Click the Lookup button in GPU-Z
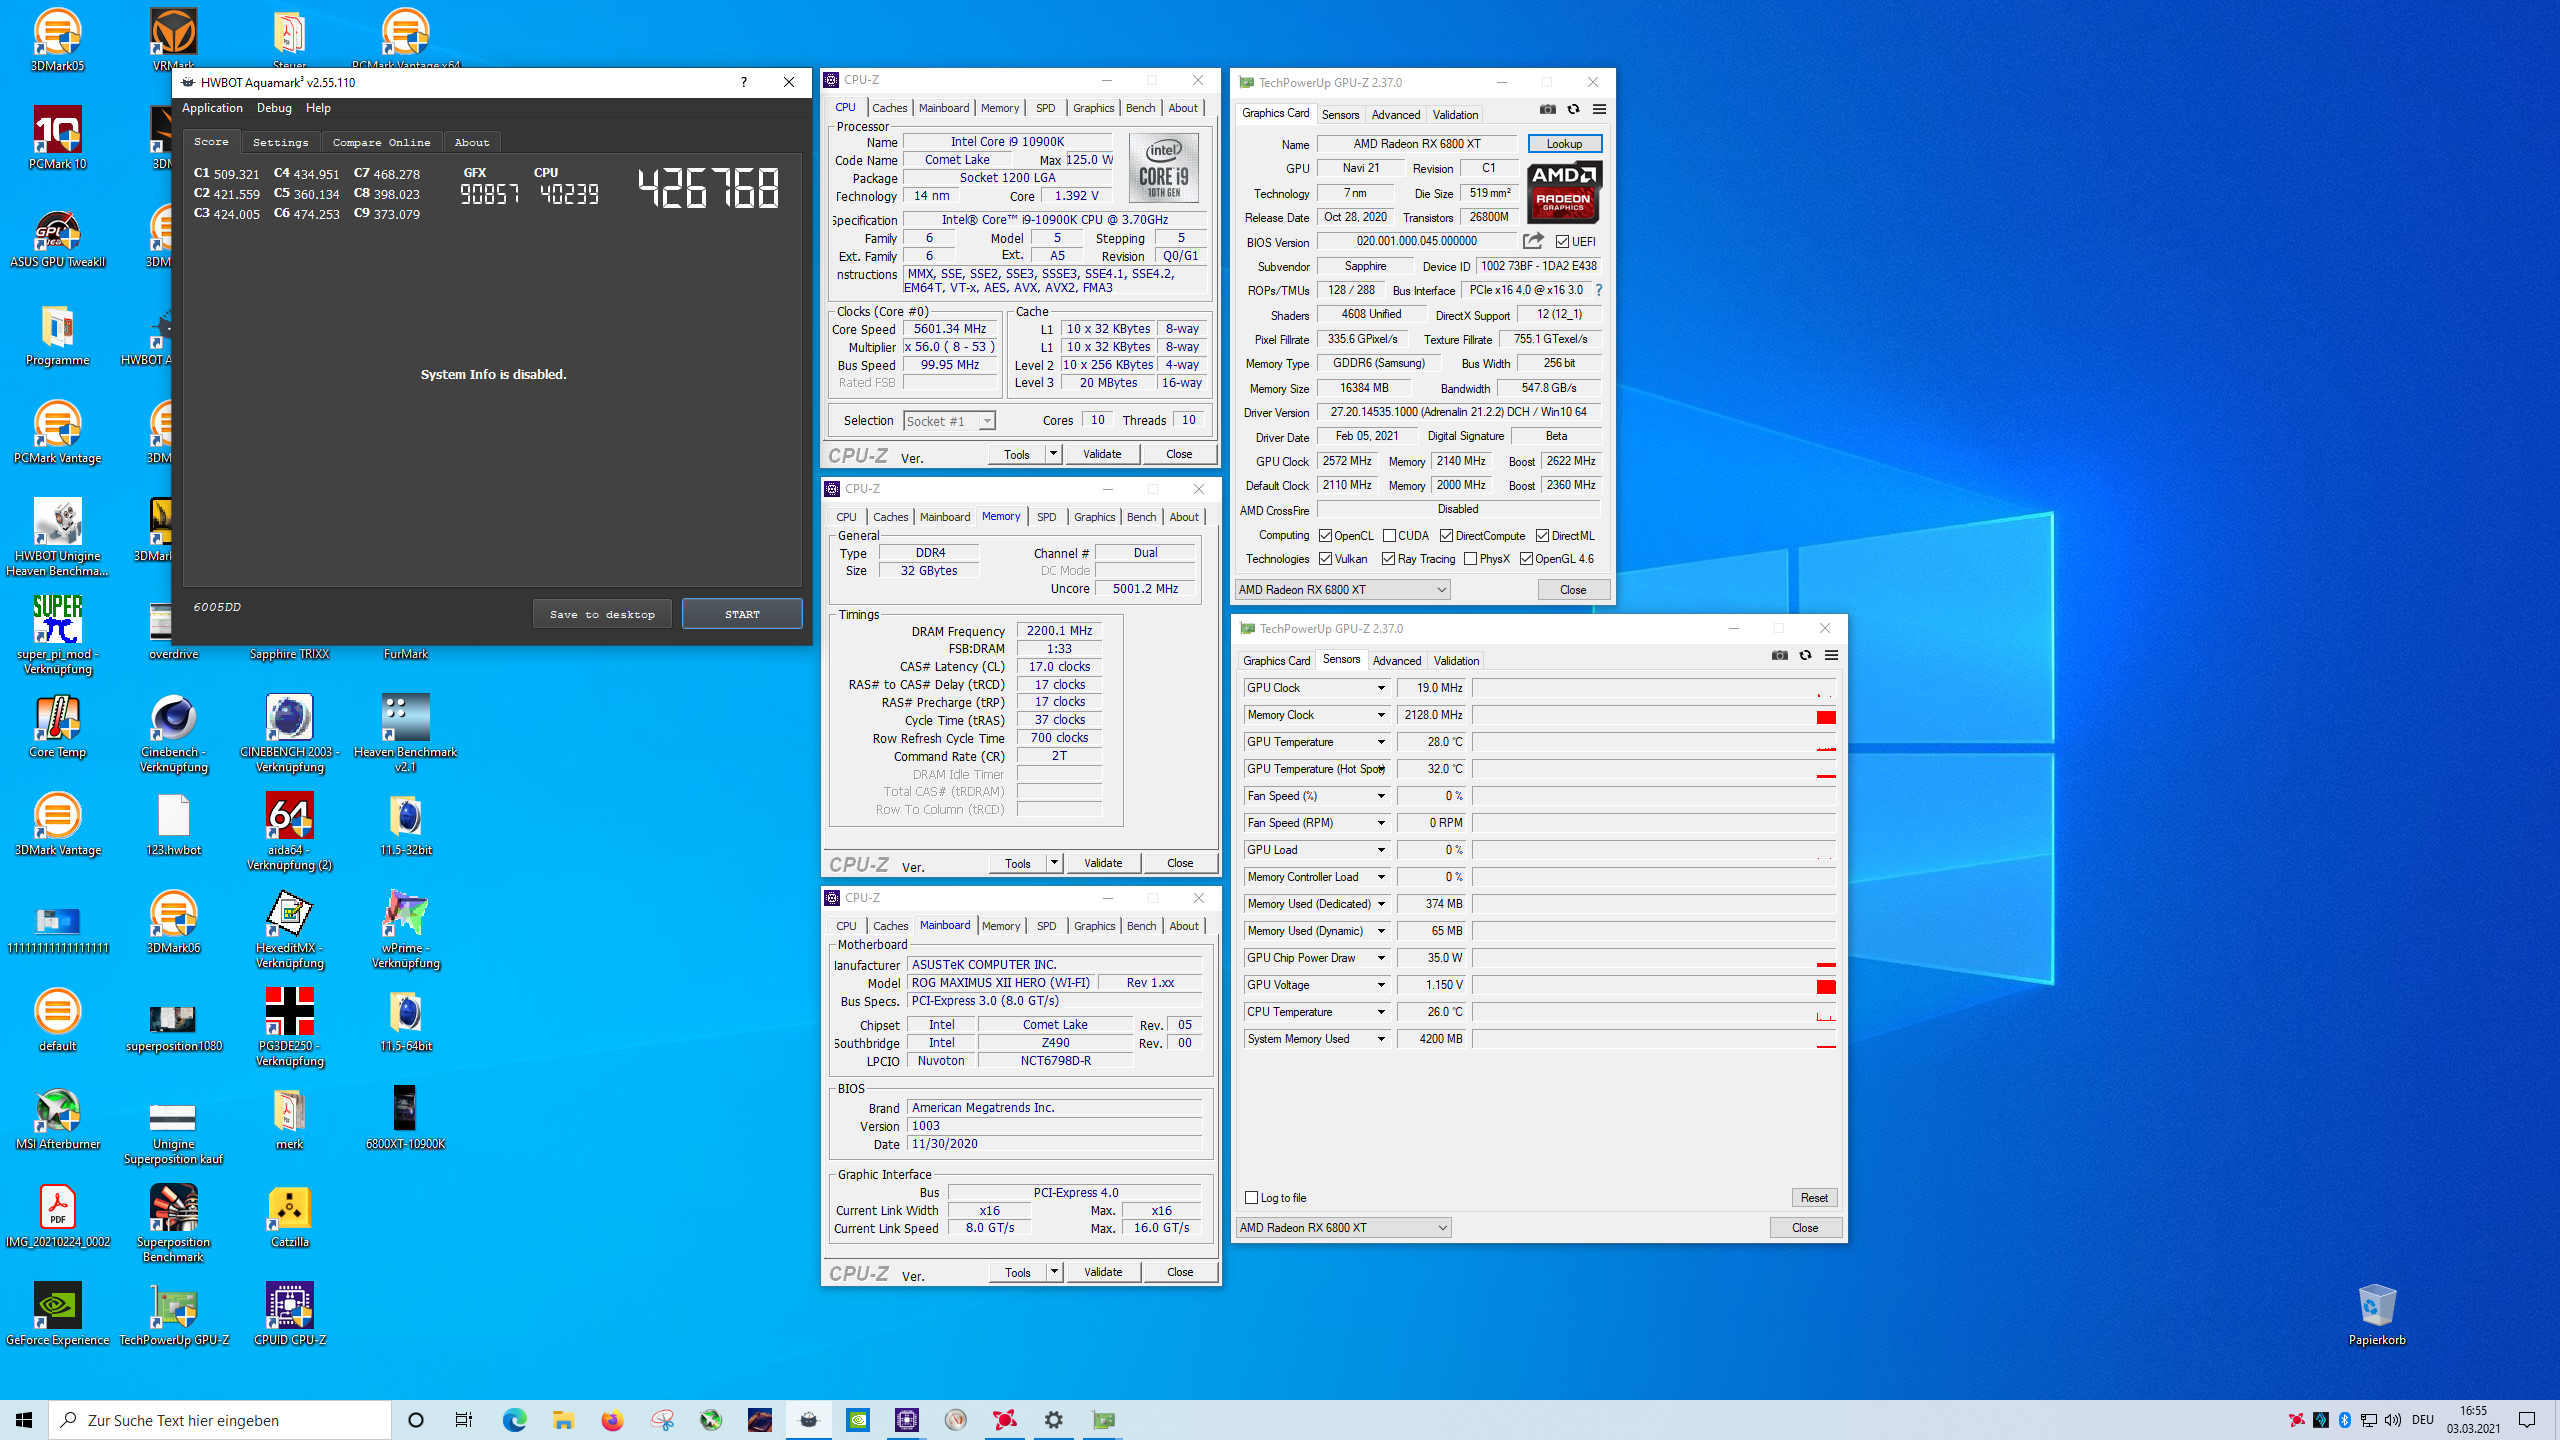 (1564, 144)
